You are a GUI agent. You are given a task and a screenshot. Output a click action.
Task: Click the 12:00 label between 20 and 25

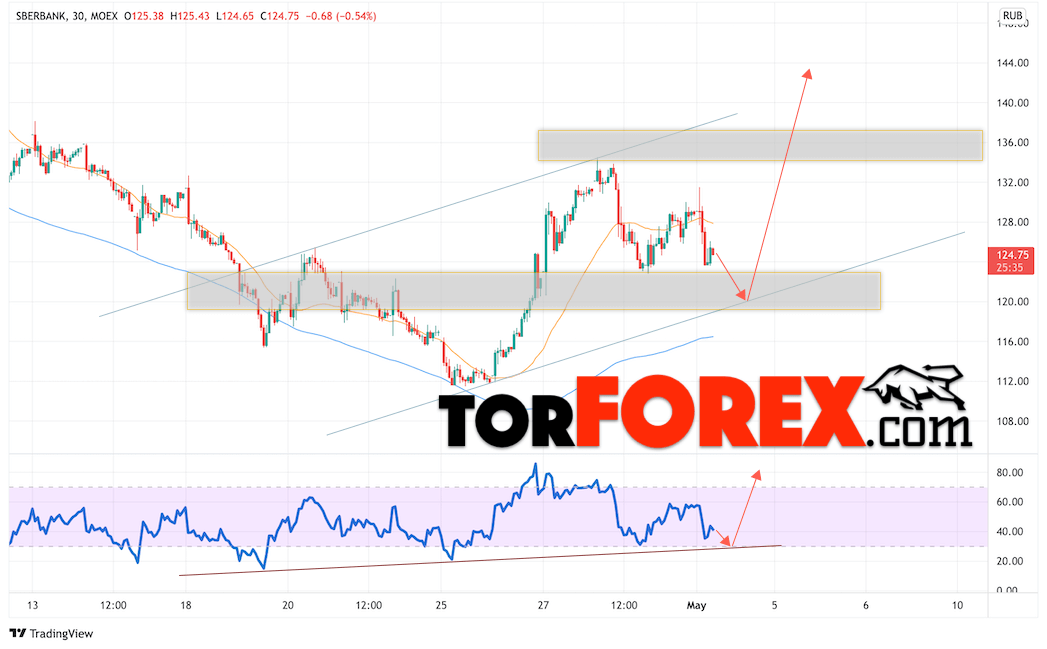(x=369, y=606)
